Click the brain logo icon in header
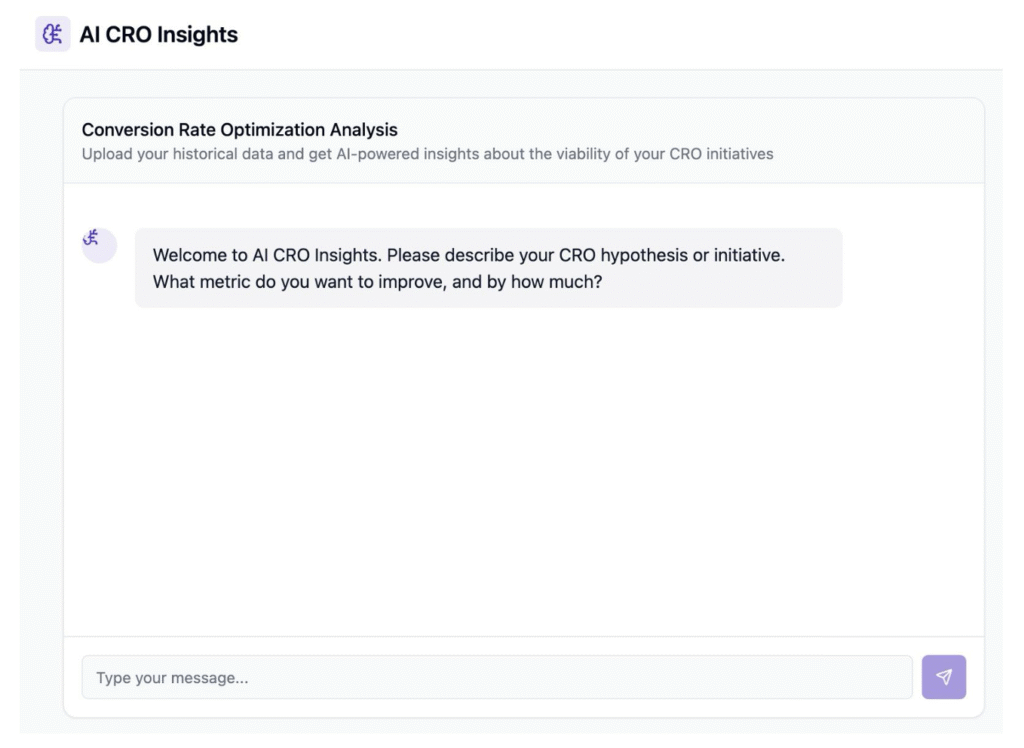Screen dimensions: 1024x748 pos(52,35)
